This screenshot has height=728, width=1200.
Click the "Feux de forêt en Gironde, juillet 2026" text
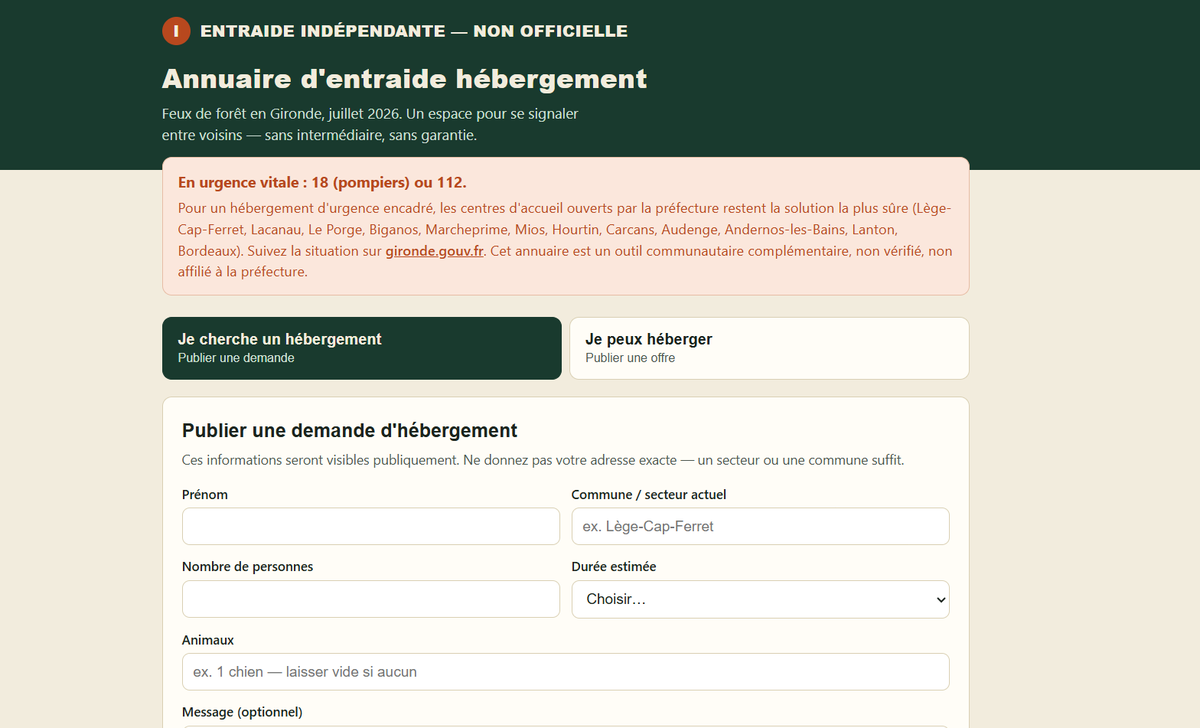click(x=282, y=114)
